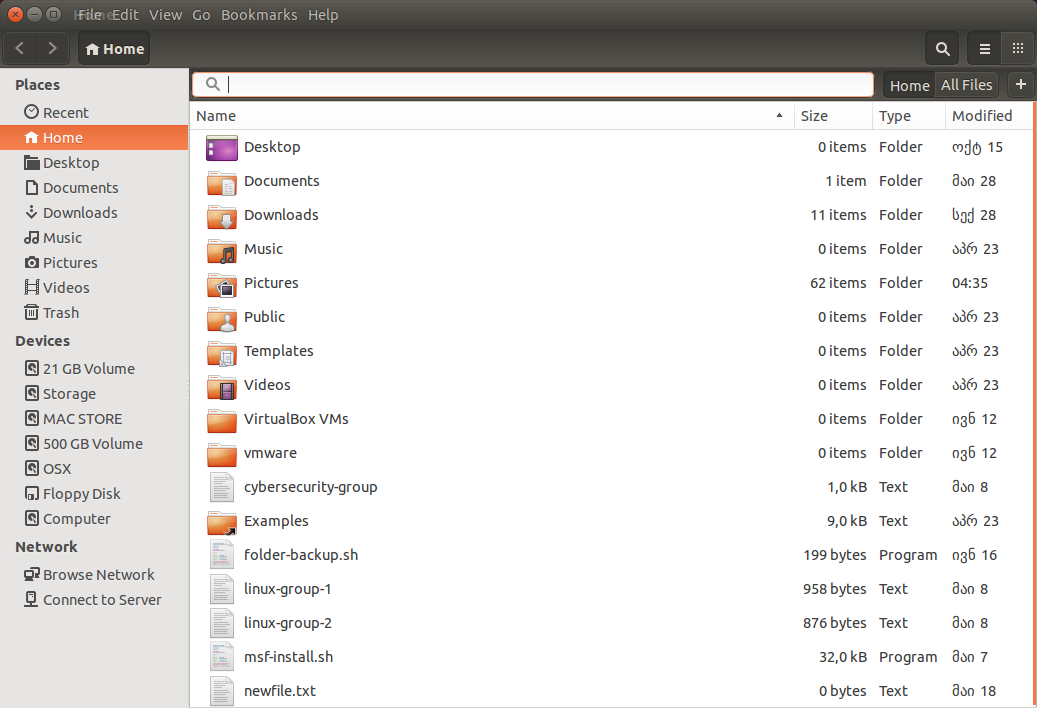The height and width of the screenshot is (708, 1037).
Task: Click Connect to Server
Action: pos(94,600)
